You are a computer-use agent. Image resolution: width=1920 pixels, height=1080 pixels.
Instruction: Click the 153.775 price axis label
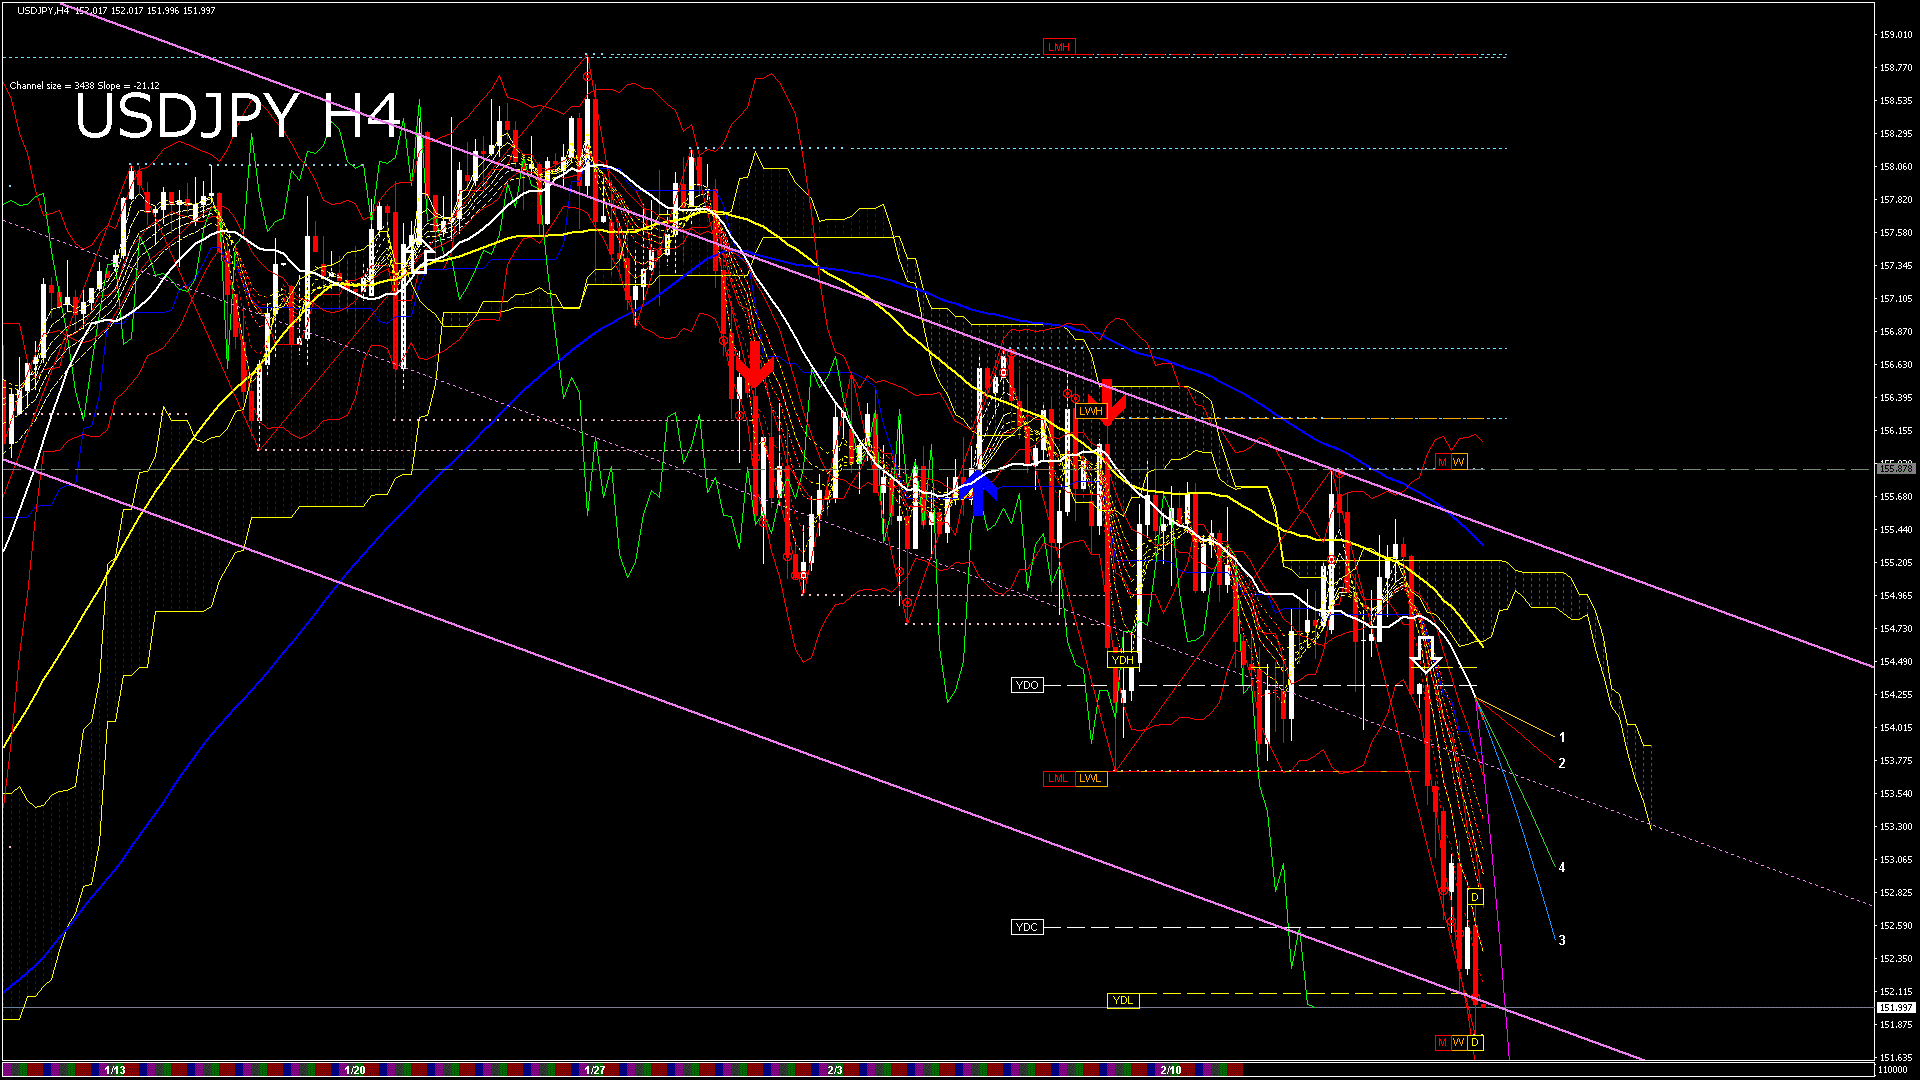tap(1896, 761)
